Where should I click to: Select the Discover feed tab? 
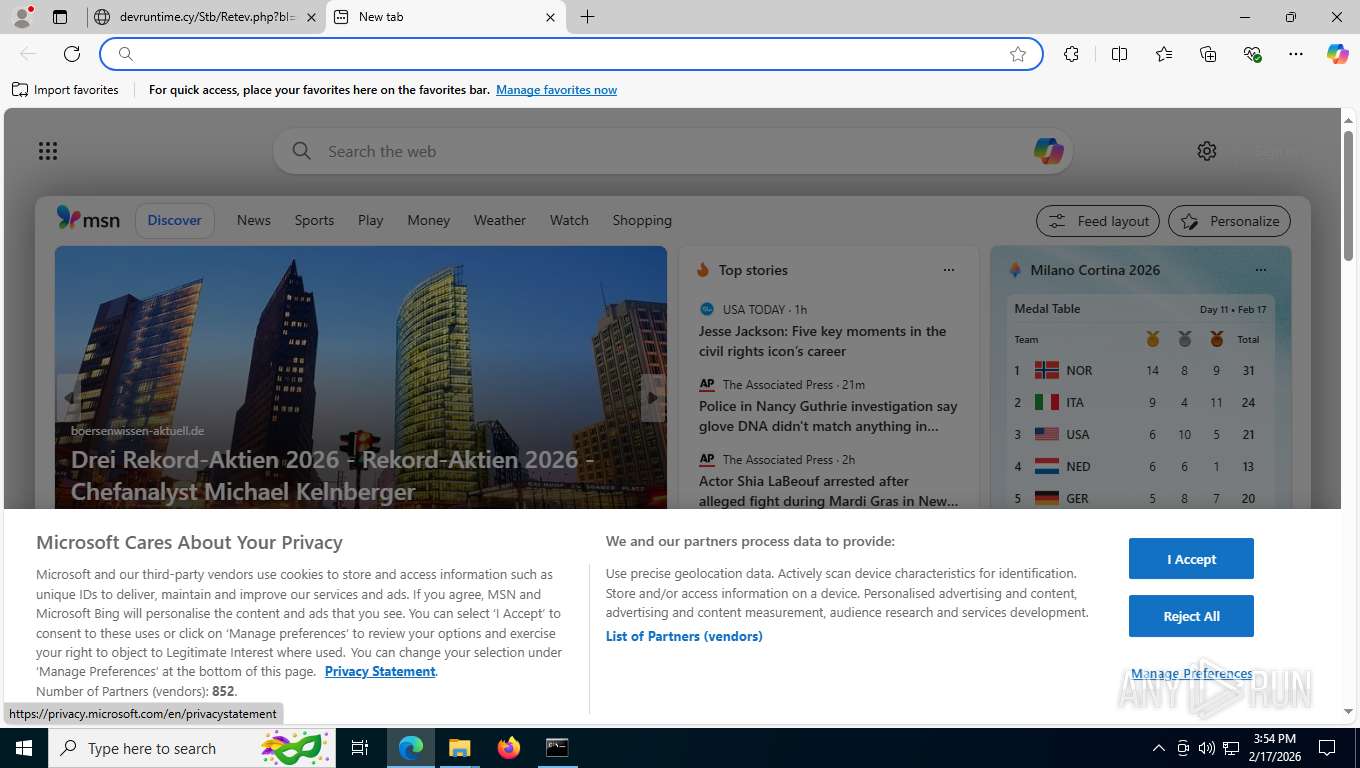click(175, 220)
